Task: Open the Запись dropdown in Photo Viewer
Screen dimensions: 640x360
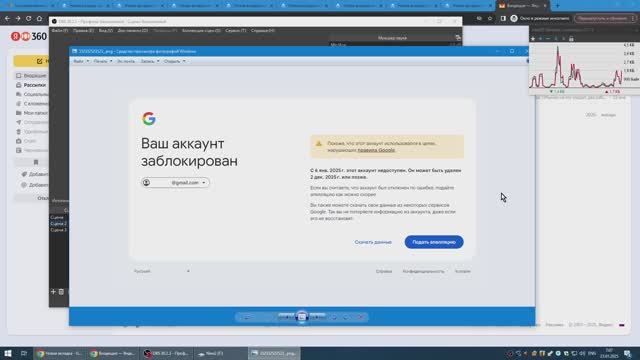Action: (x=150, y=61)
